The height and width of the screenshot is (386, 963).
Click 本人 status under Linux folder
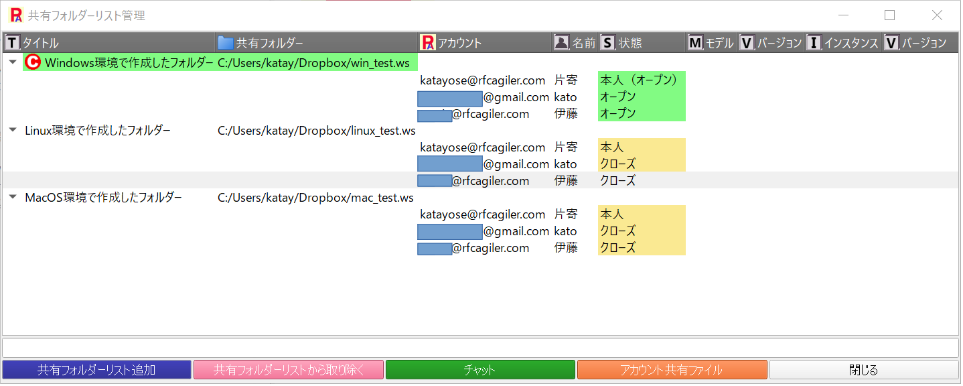click(642, 147)
